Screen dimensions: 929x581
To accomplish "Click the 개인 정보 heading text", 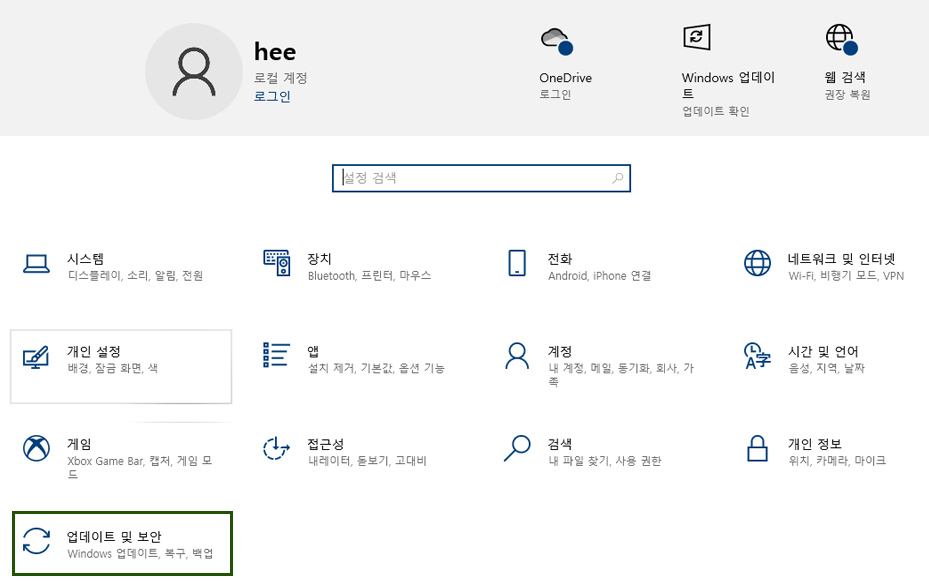I will click(x=814, y=444).
